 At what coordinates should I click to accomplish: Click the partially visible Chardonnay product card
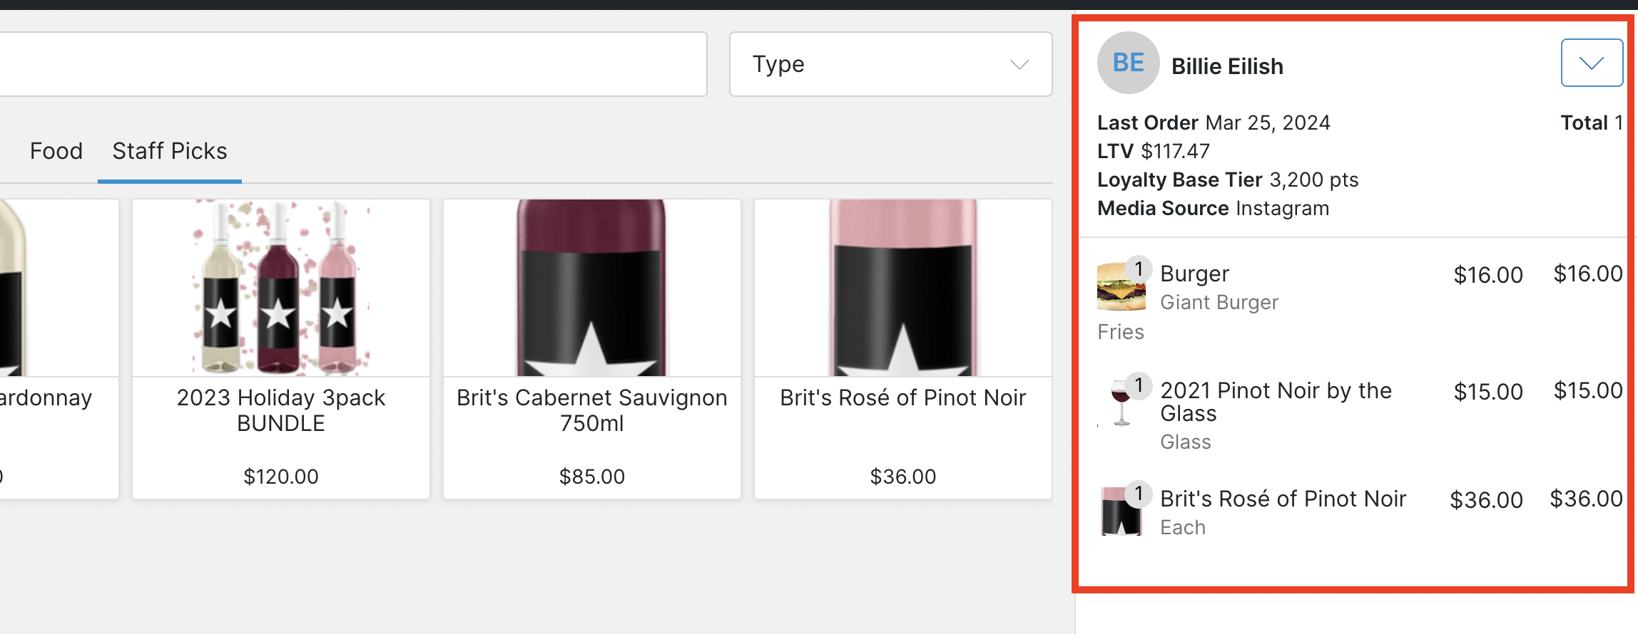58,348
